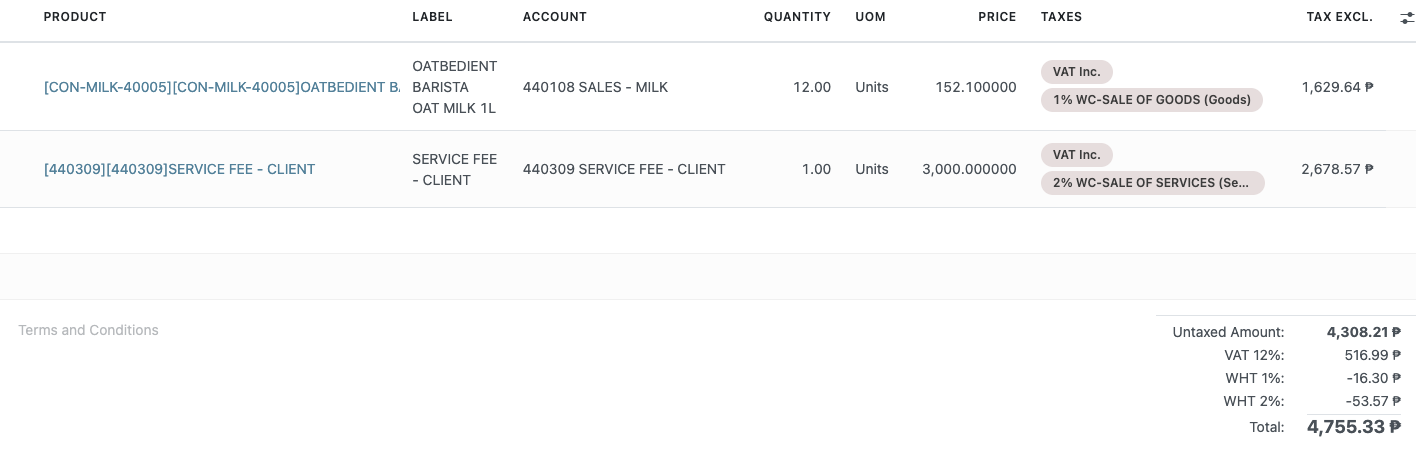Click the TAX EXCL. column header
Image resolution: width=1416 pixels, height=455 pixels.
1339,17
